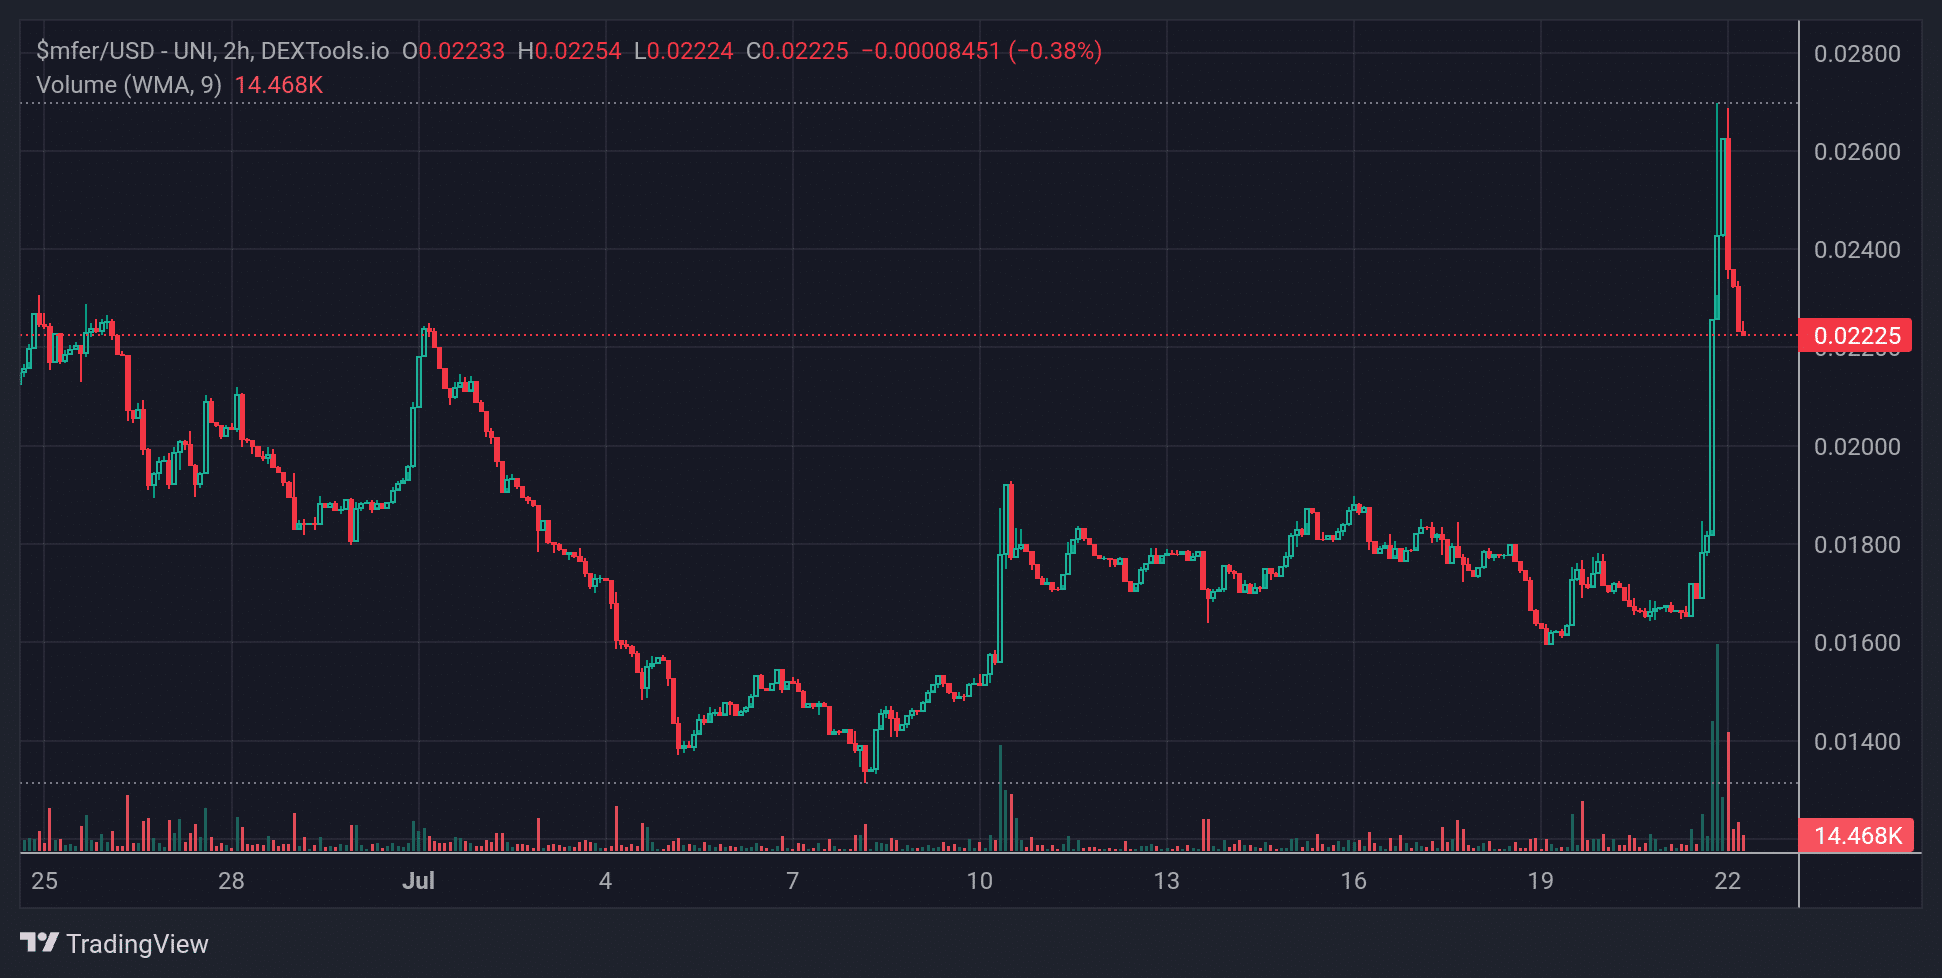
Task: Click the 0.02600 price axis label
Action: click(x=1857, y=152)
